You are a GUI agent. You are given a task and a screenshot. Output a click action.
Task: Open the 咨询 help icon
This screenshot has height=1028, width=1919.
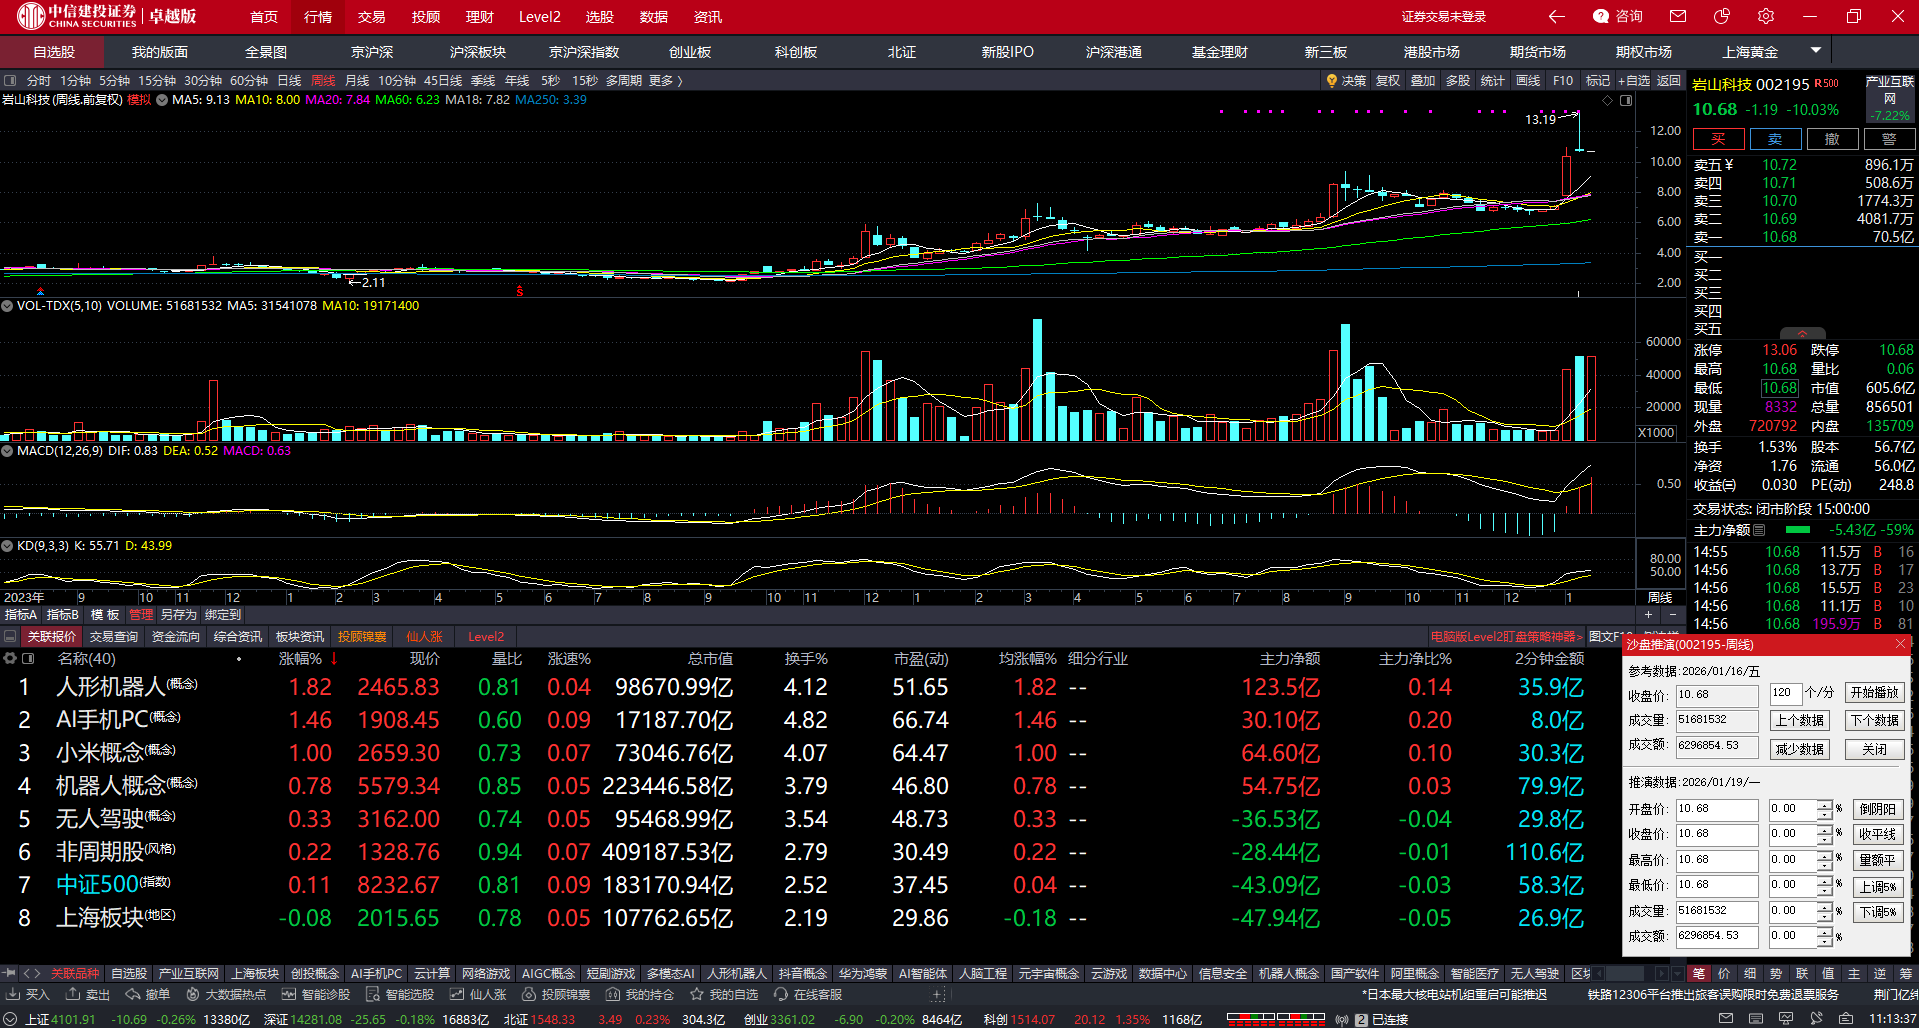pyautogui.click(x=1618, y=16)
